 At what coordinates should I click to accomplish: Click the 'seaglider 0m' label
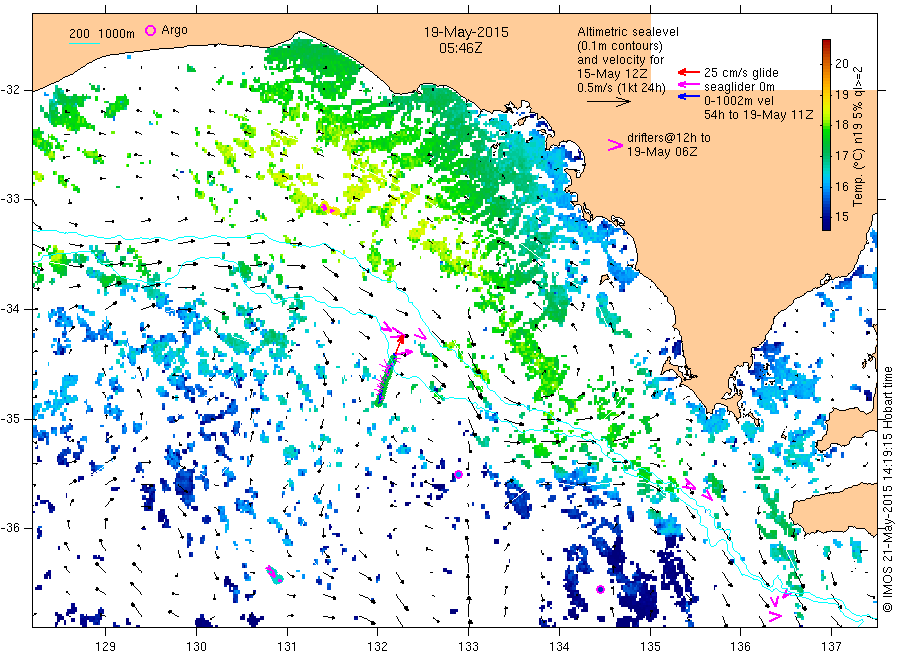coord(739,87)
